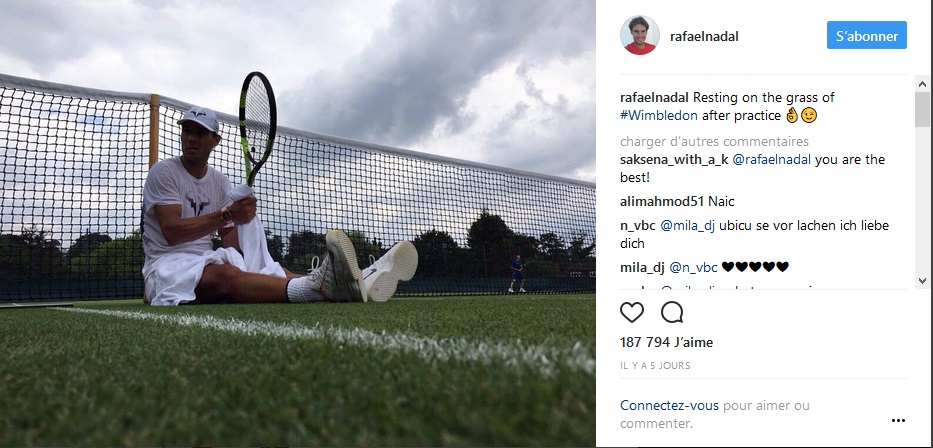Open the rafaelnadal username in header
The image size is (933, 448).
(704, 36)
